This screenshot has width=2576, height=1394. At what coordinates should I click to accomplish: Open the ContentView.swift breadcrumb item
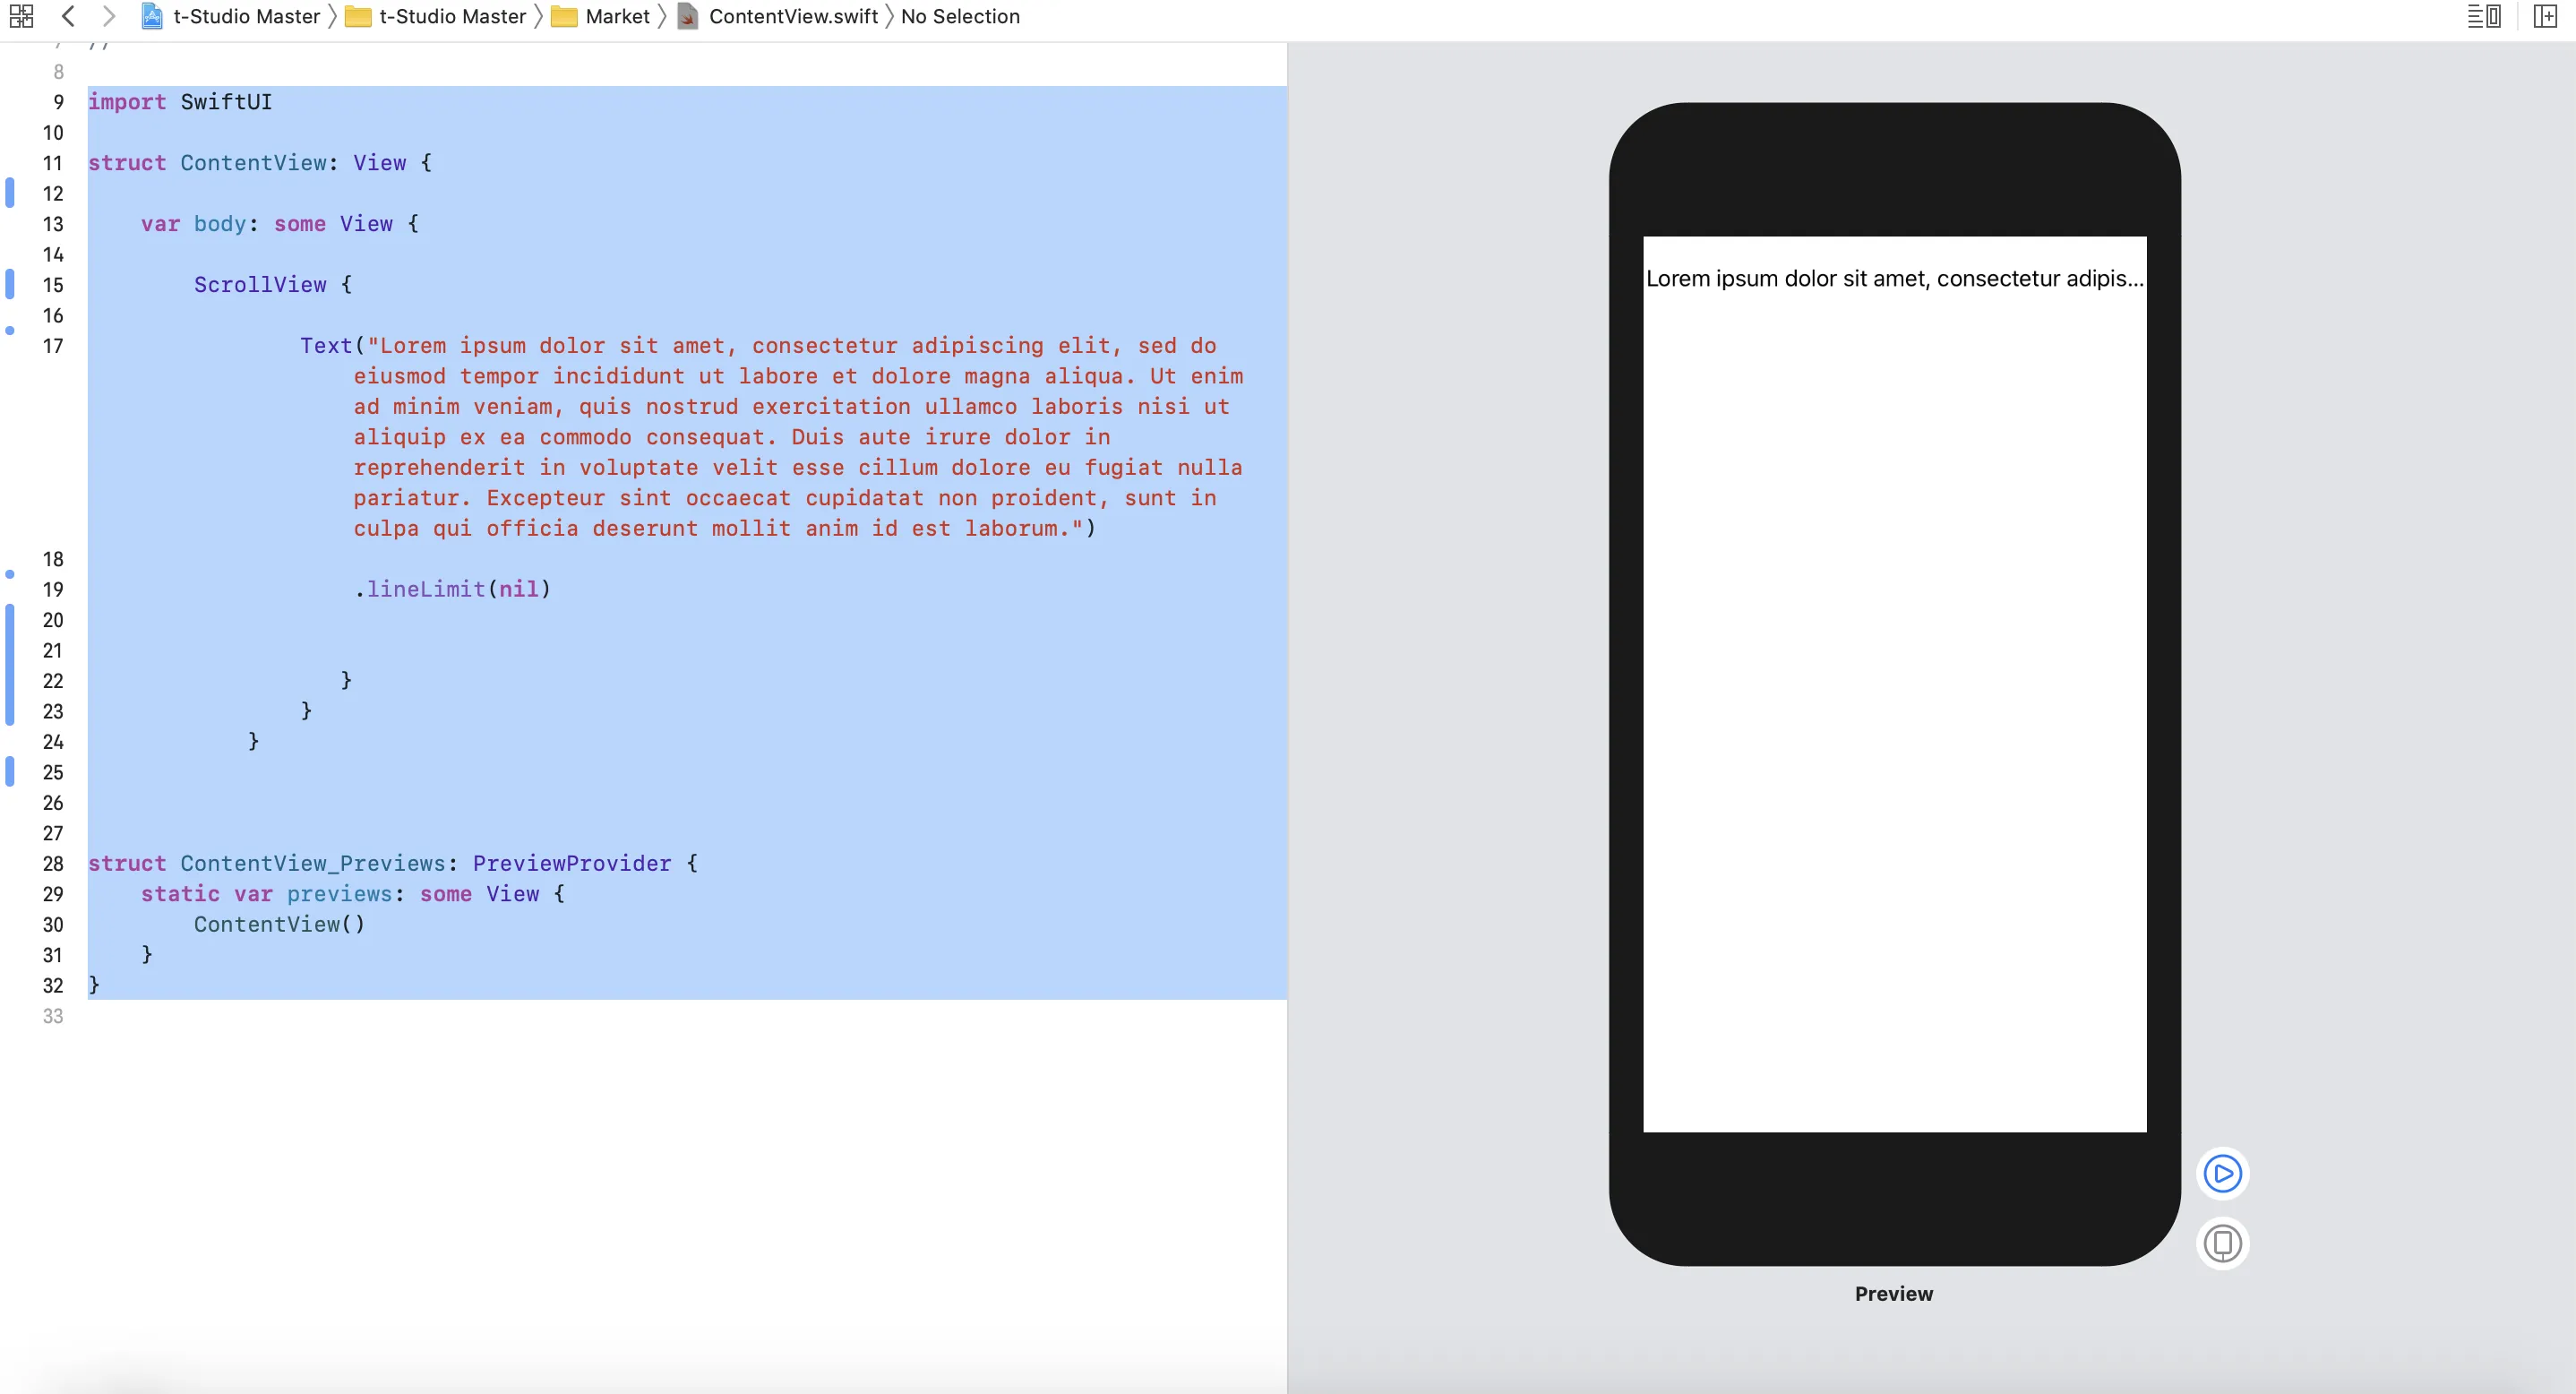point(792,17)
